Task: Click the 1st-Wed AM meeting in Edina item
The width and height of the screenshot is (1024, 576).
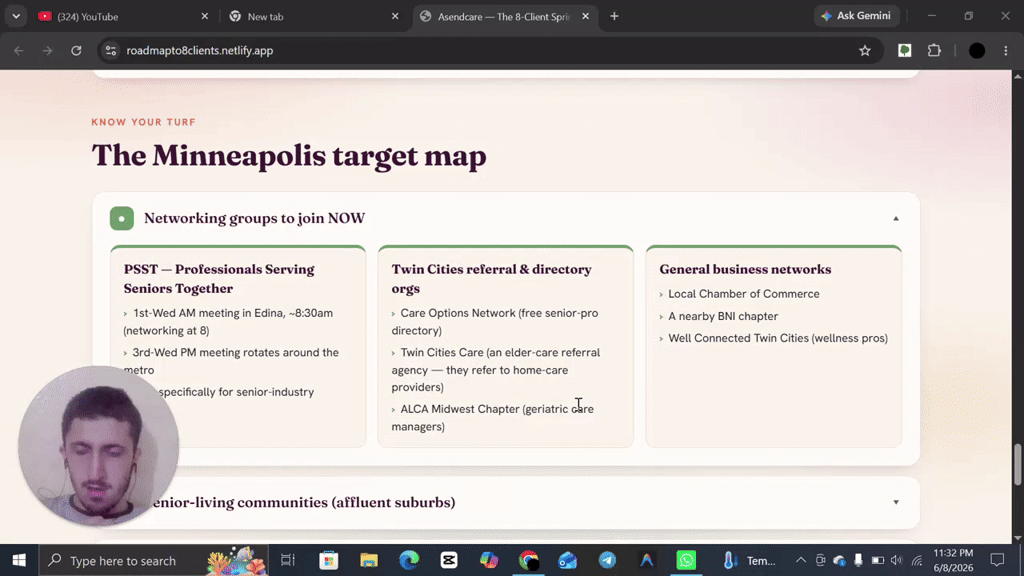Action: pos(228,322)
